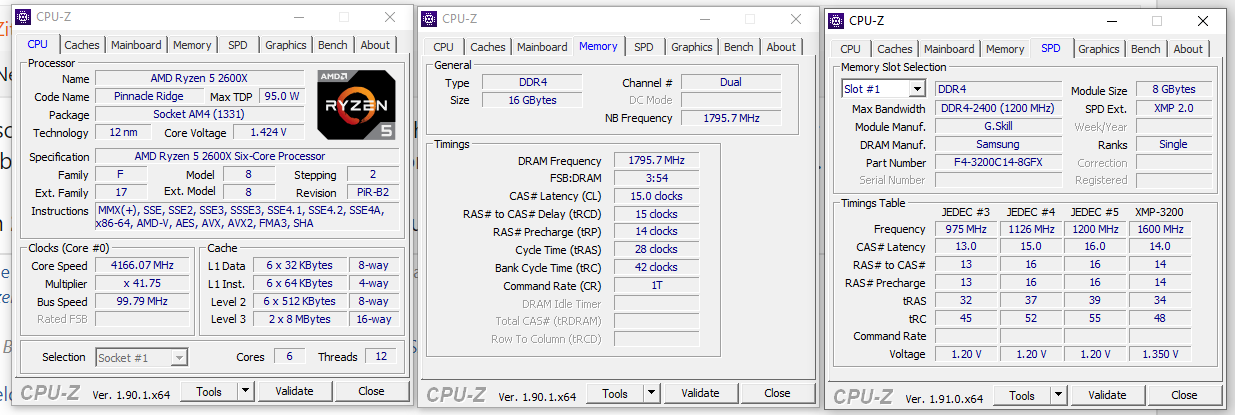Open the Bench tab in the middle window

tap(739, 47)
